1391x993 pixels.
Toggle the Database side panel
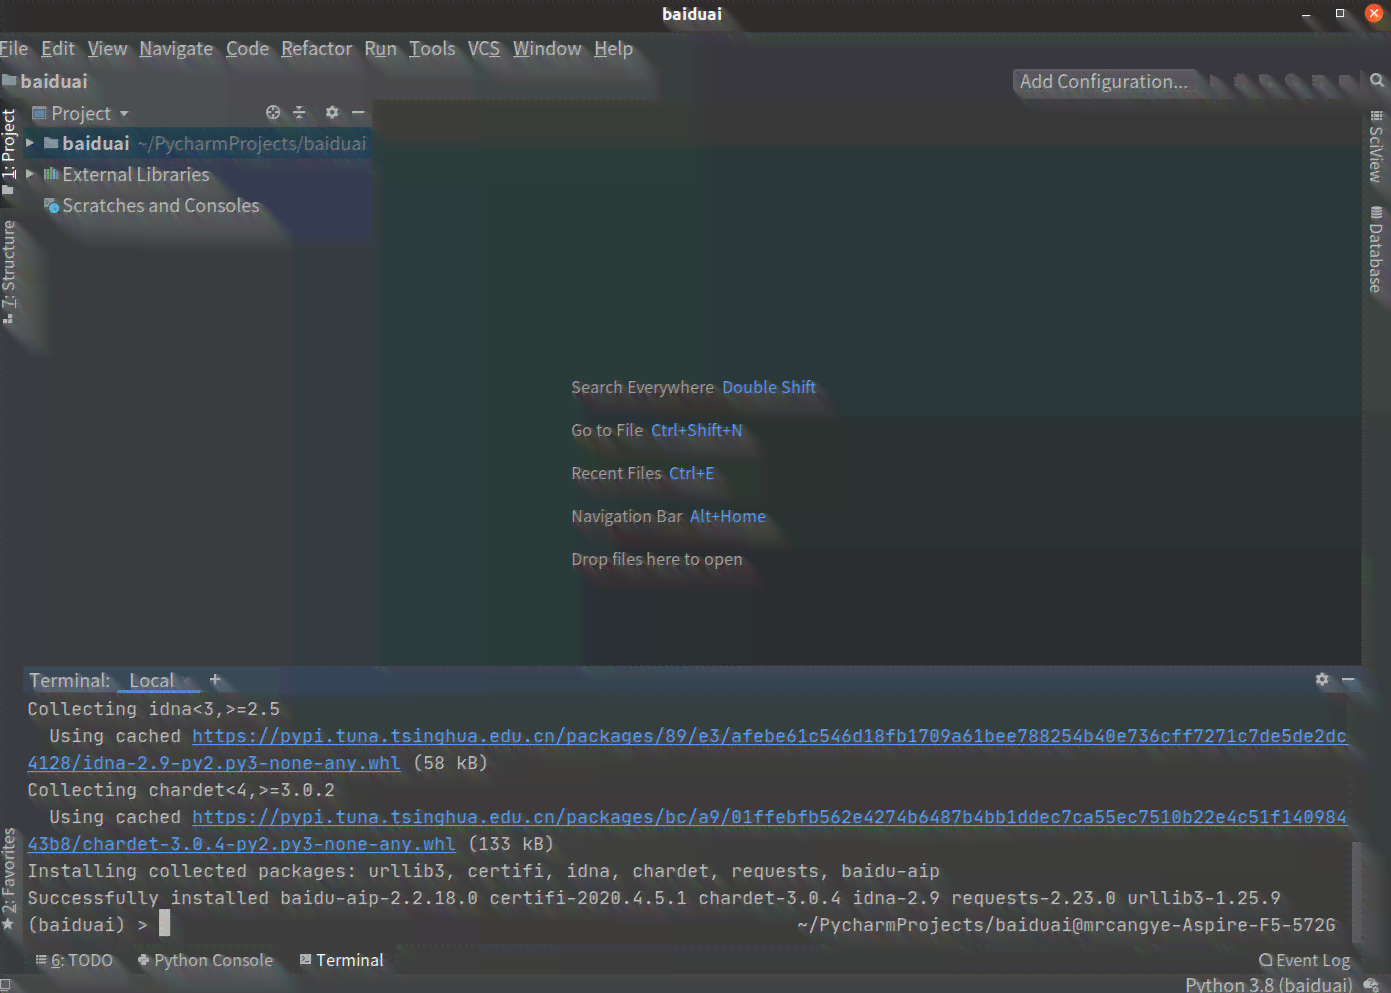pos(1376,249)
